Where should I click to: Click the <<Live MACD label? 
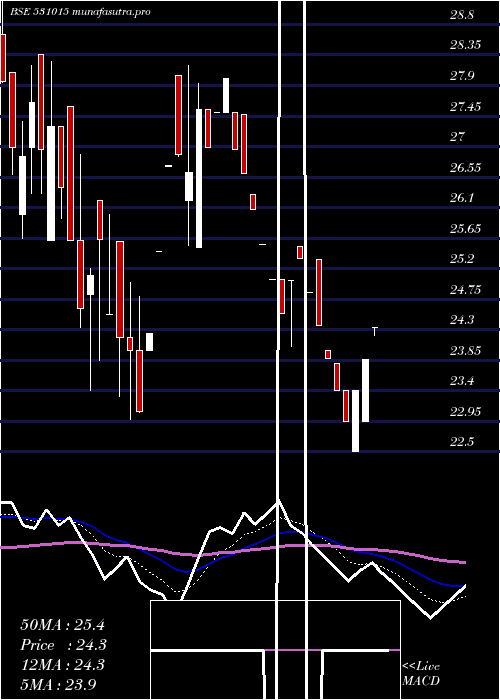pyautogui.click(x=421, y=674)
